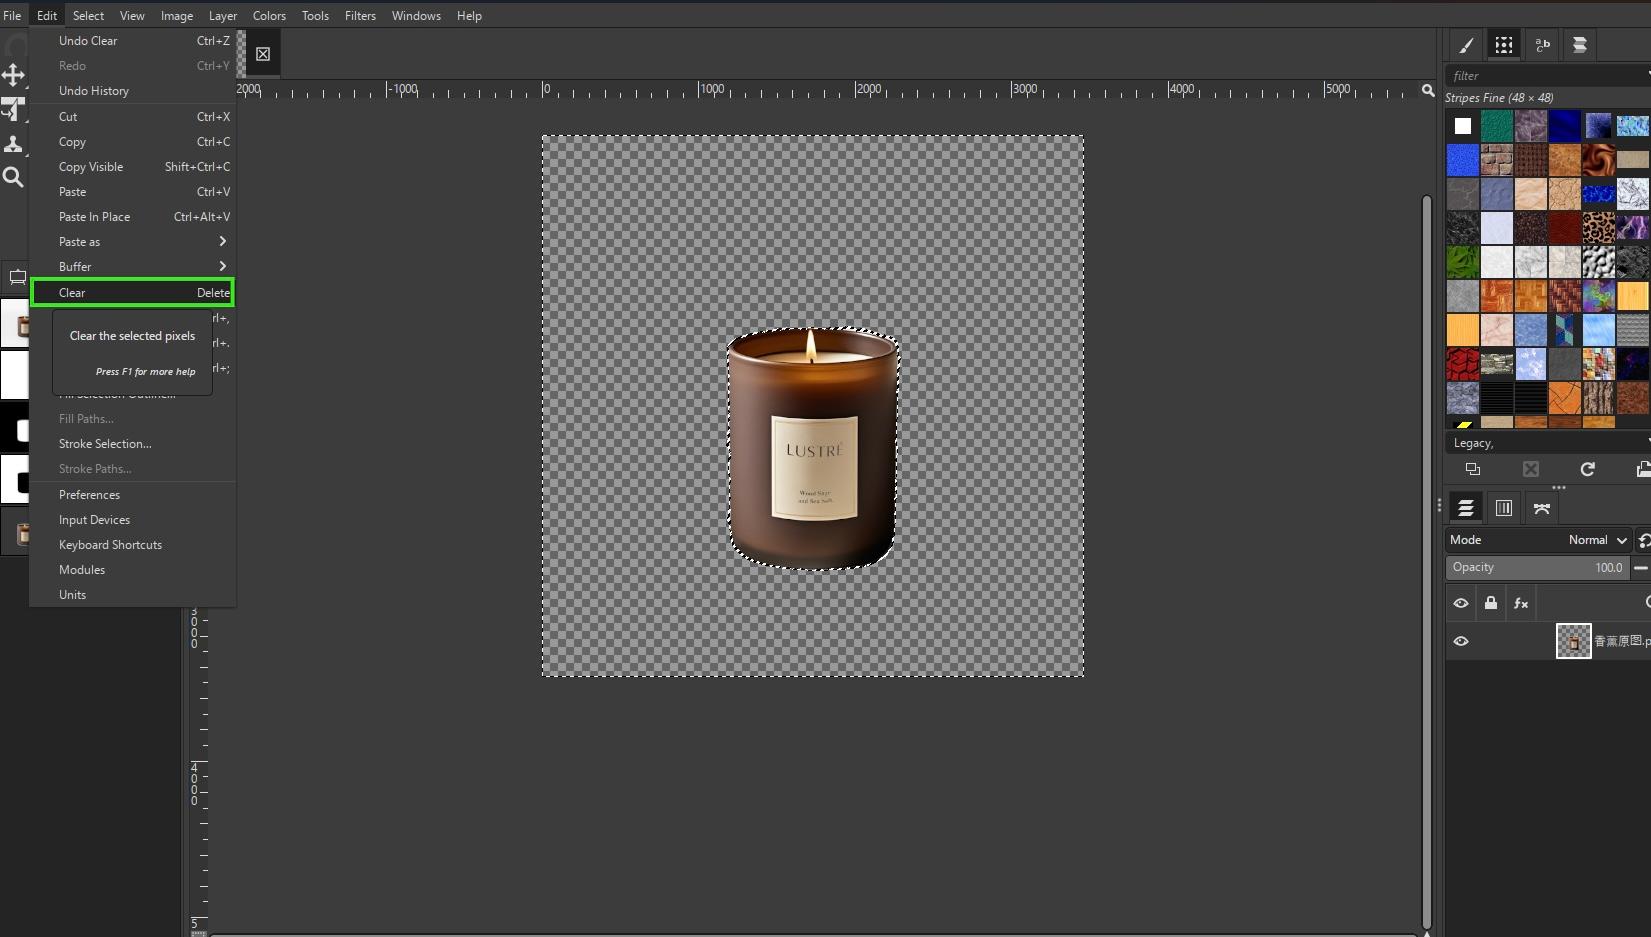Screen dimensions: 1651x937
Task: Click the delete pattern icon
Action: coord(1531,469)
